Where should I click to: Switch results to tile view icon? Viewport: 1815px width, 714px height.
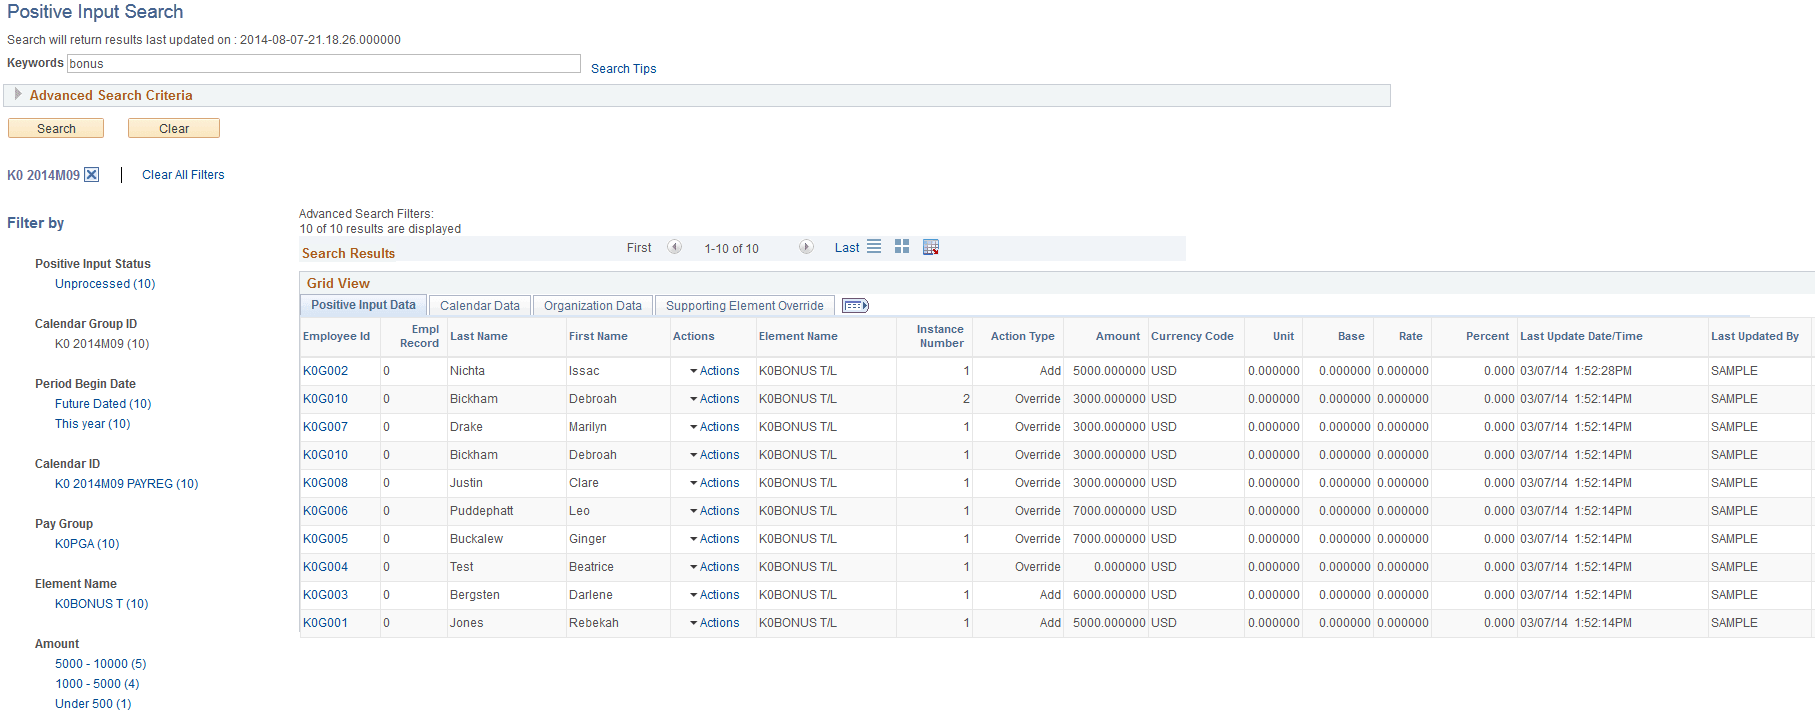click(x=902, y=246)
